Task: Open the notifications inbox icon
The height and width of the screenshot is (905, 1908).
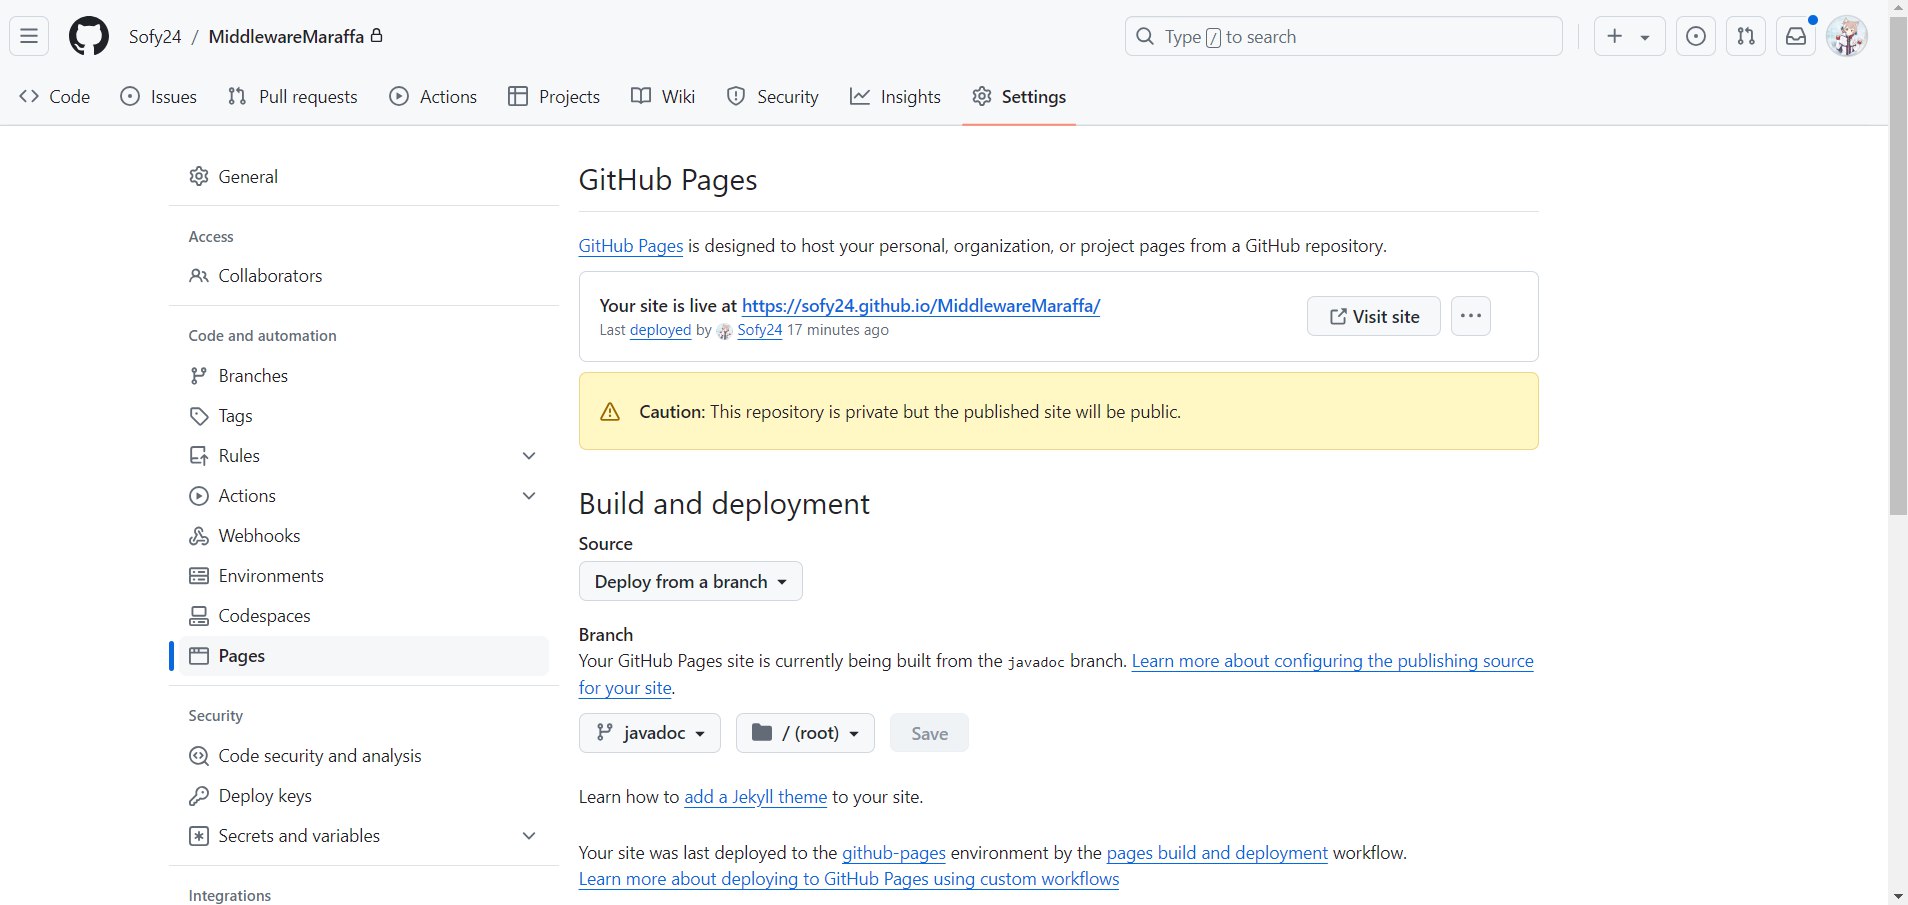Action: (x=1796, y=37)
